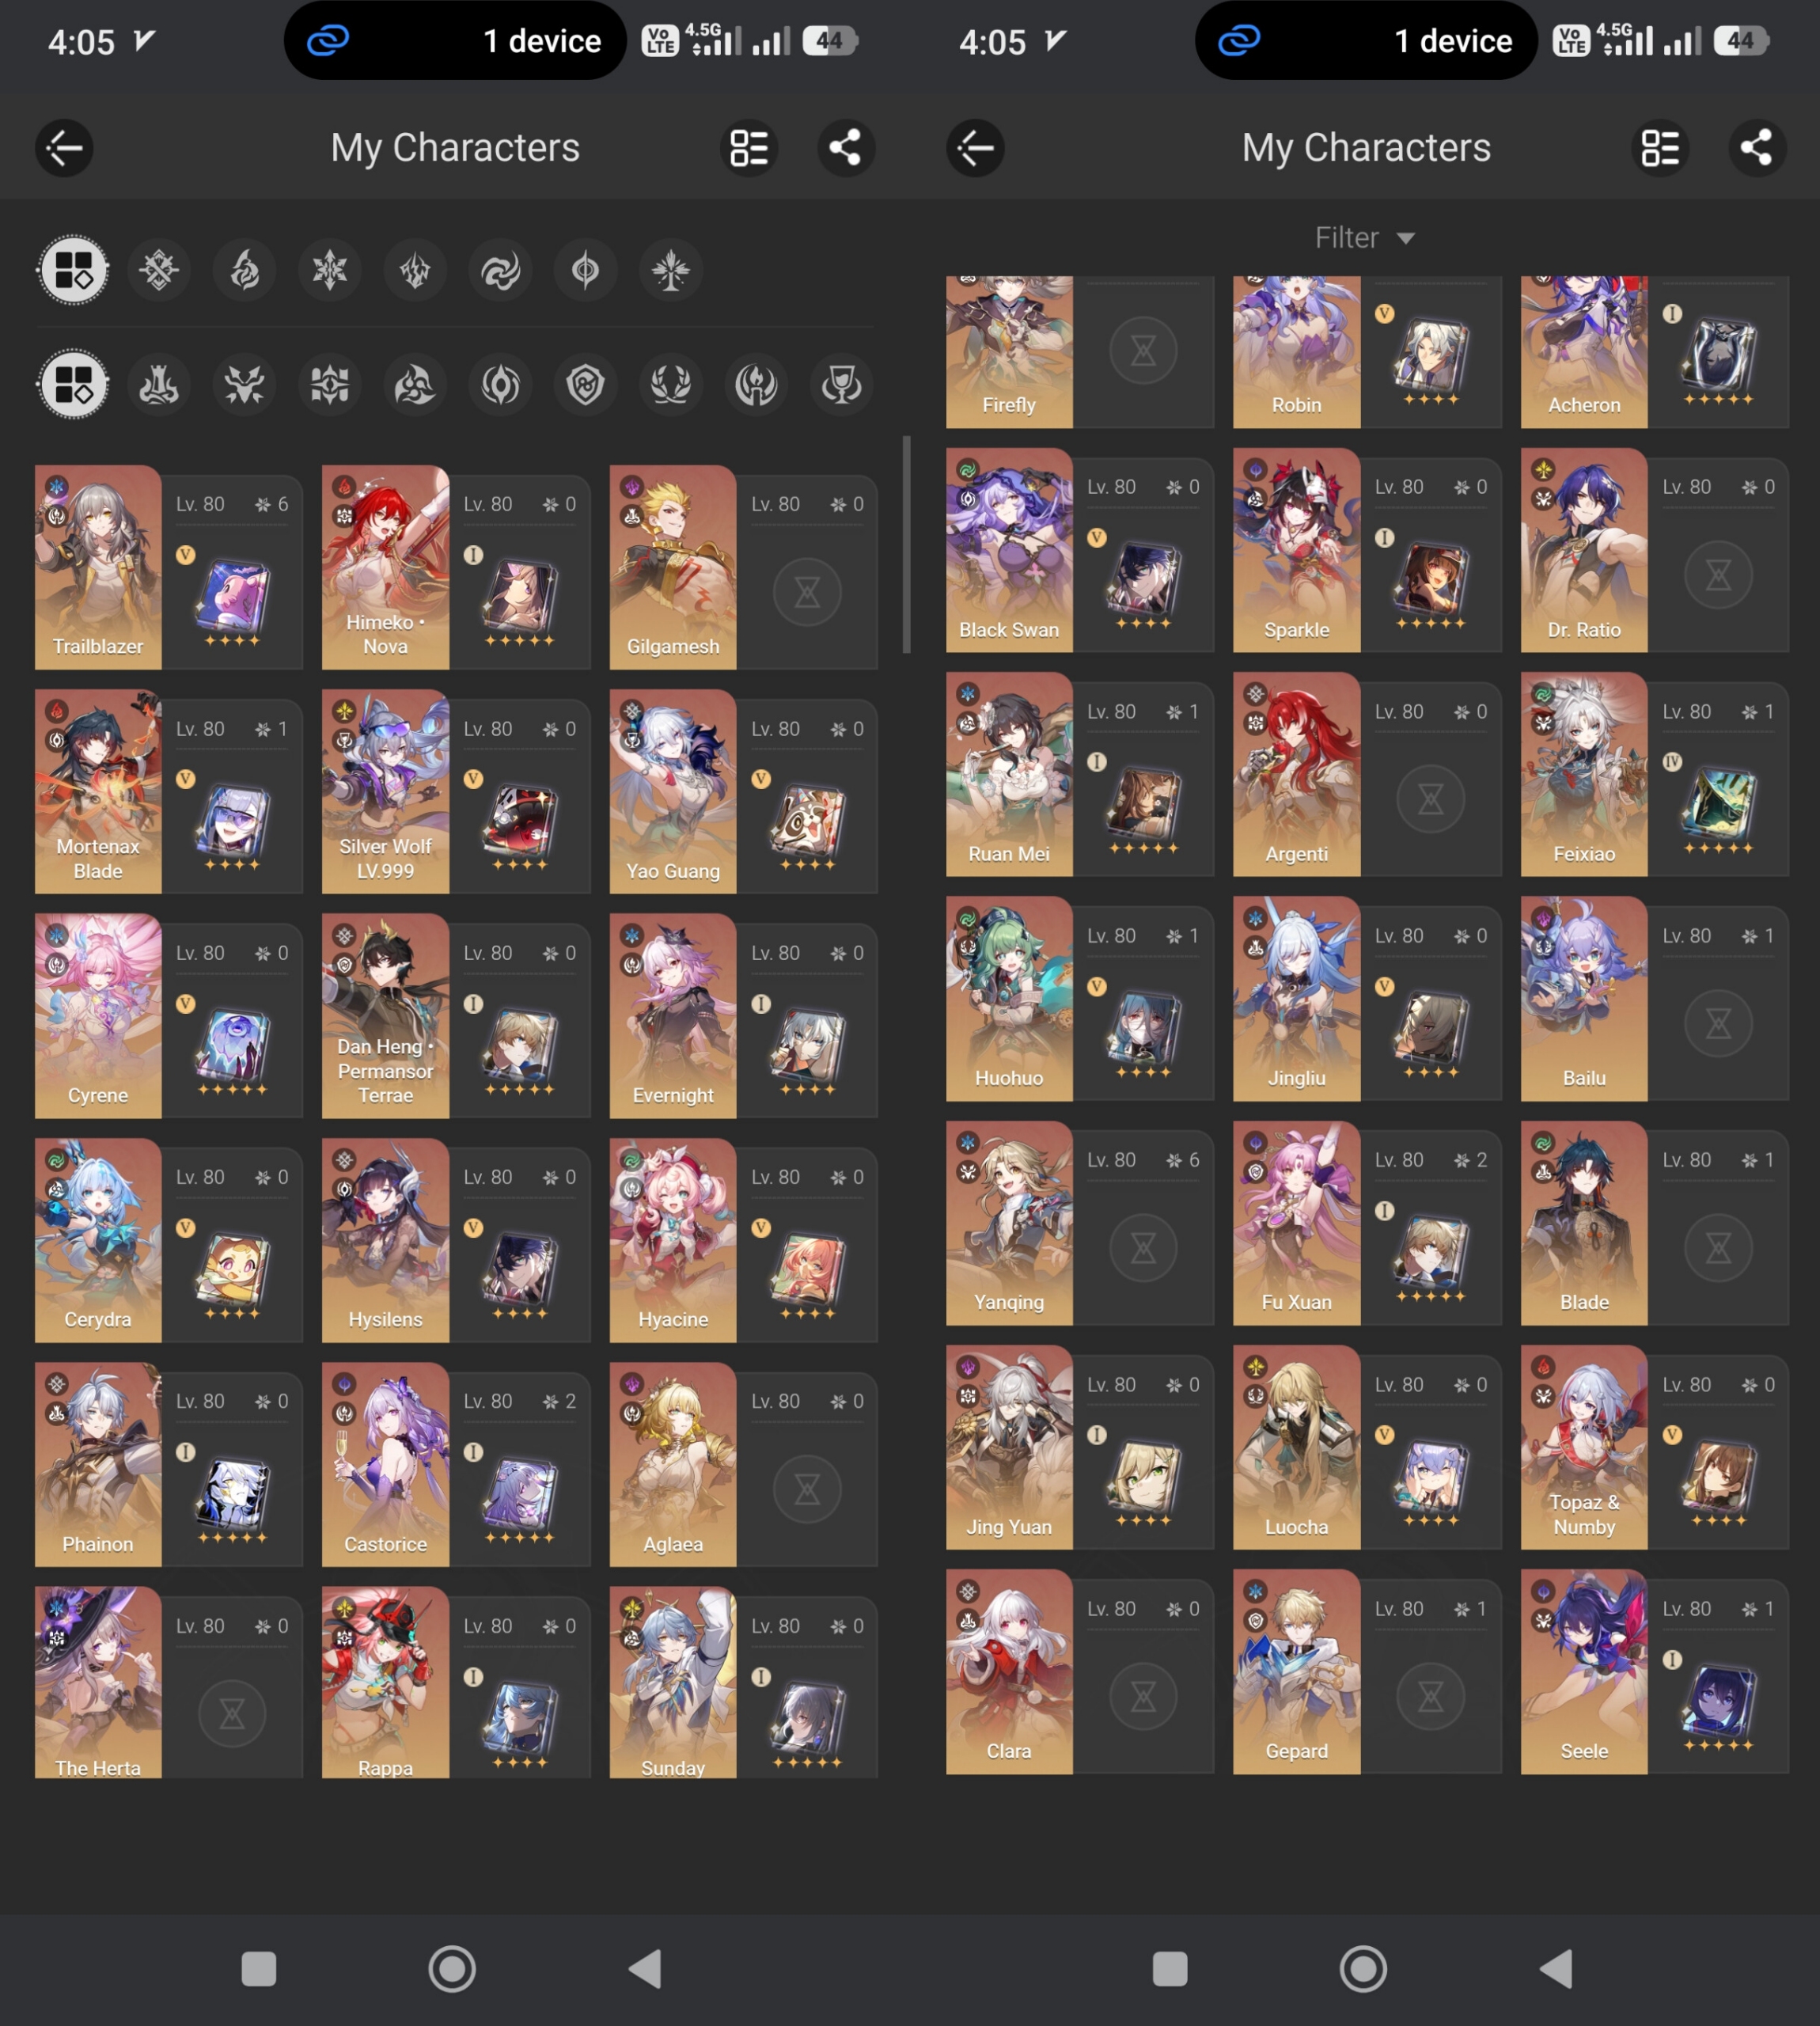Filter characters by Lightning element
The height and width of the screenshot is (2026, 1820).
coord(415,270)
